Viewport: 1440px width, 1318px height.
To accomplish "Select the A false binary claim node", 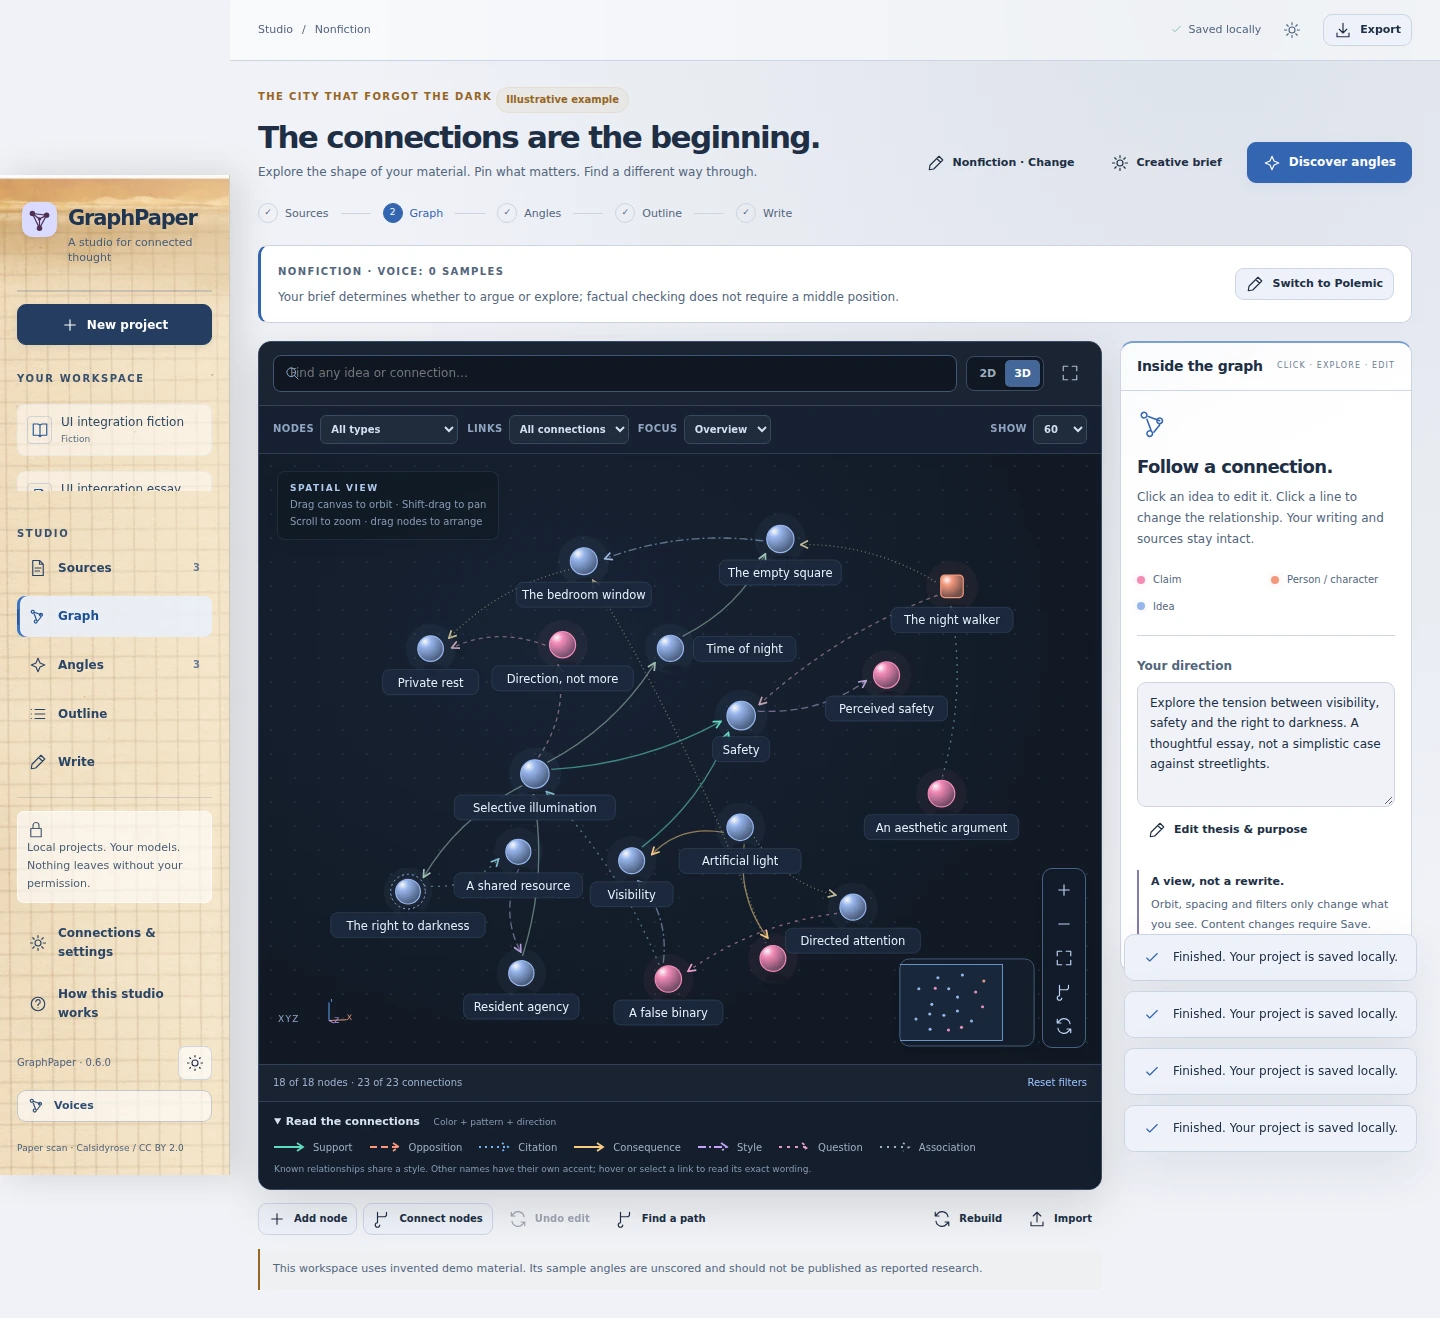I will (668, 979).
